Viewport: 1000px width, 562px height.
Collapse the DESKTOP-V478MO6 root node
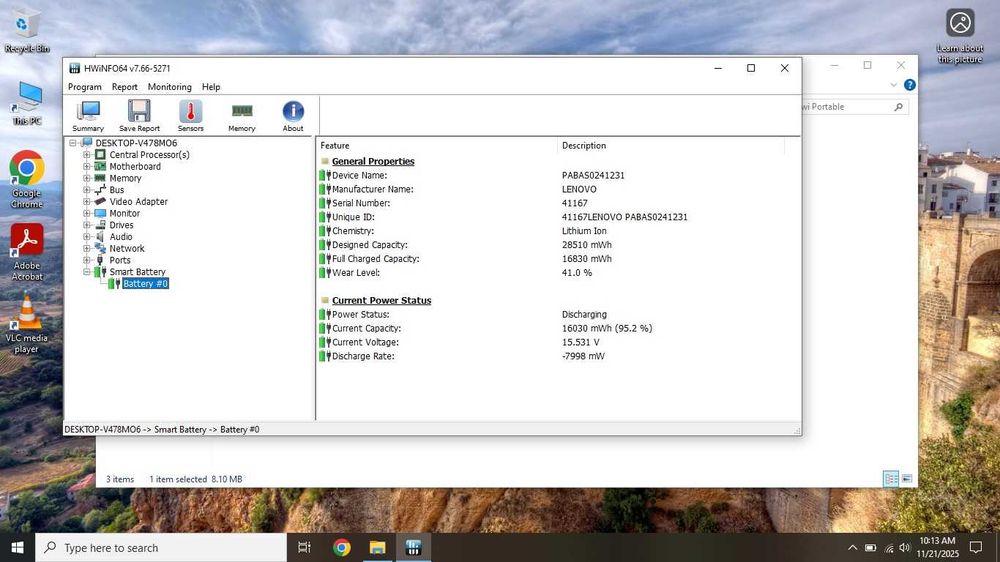coord(73,143)
